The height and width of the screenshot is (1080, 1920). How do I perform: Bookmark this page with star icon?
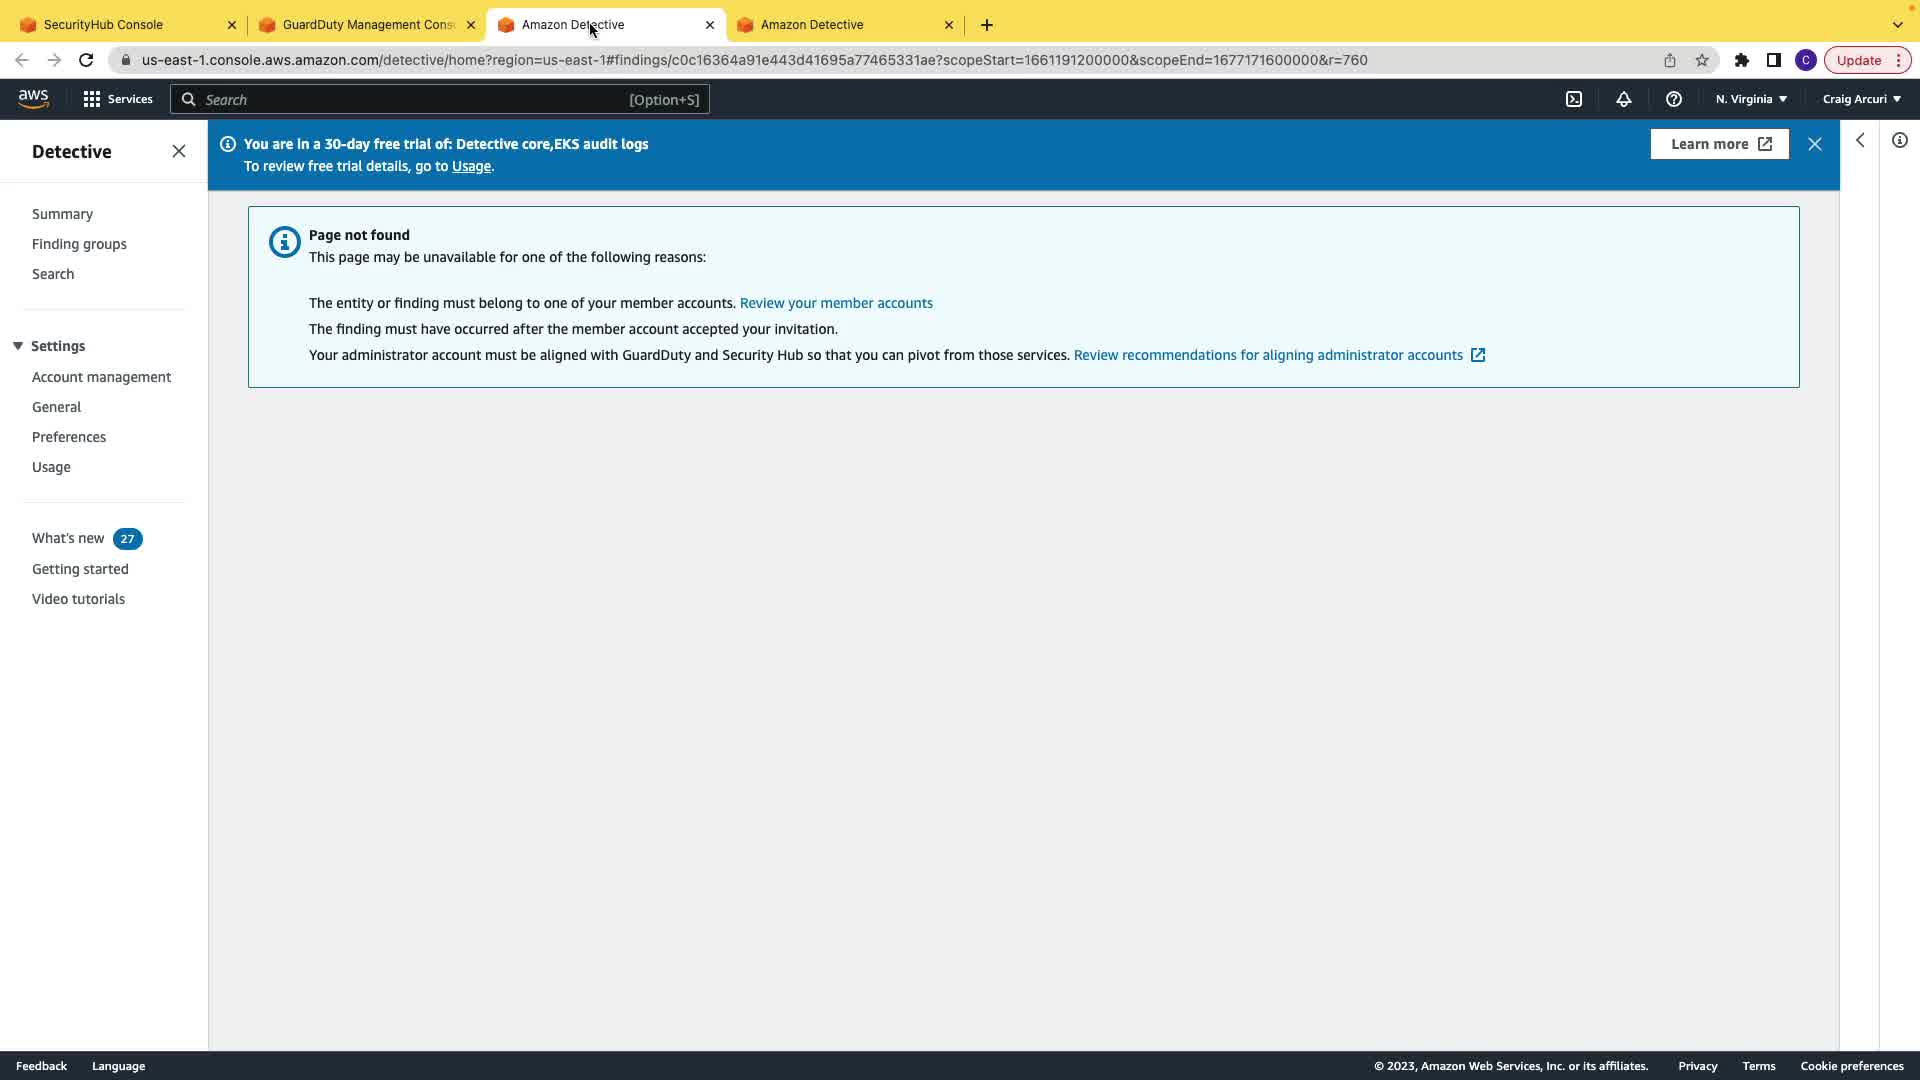tap(1702, 60)
